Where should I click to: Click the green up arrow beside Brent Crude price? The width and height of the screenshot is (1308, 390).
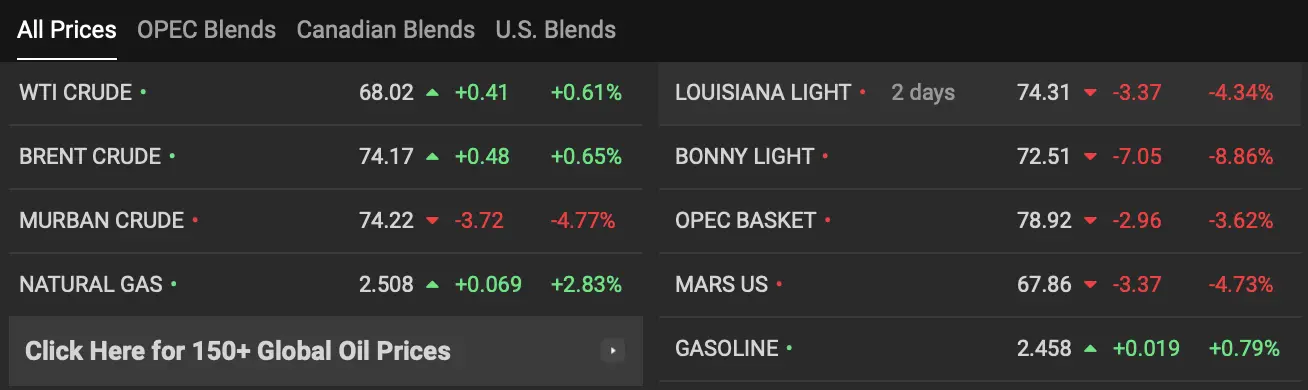[432, 157]
